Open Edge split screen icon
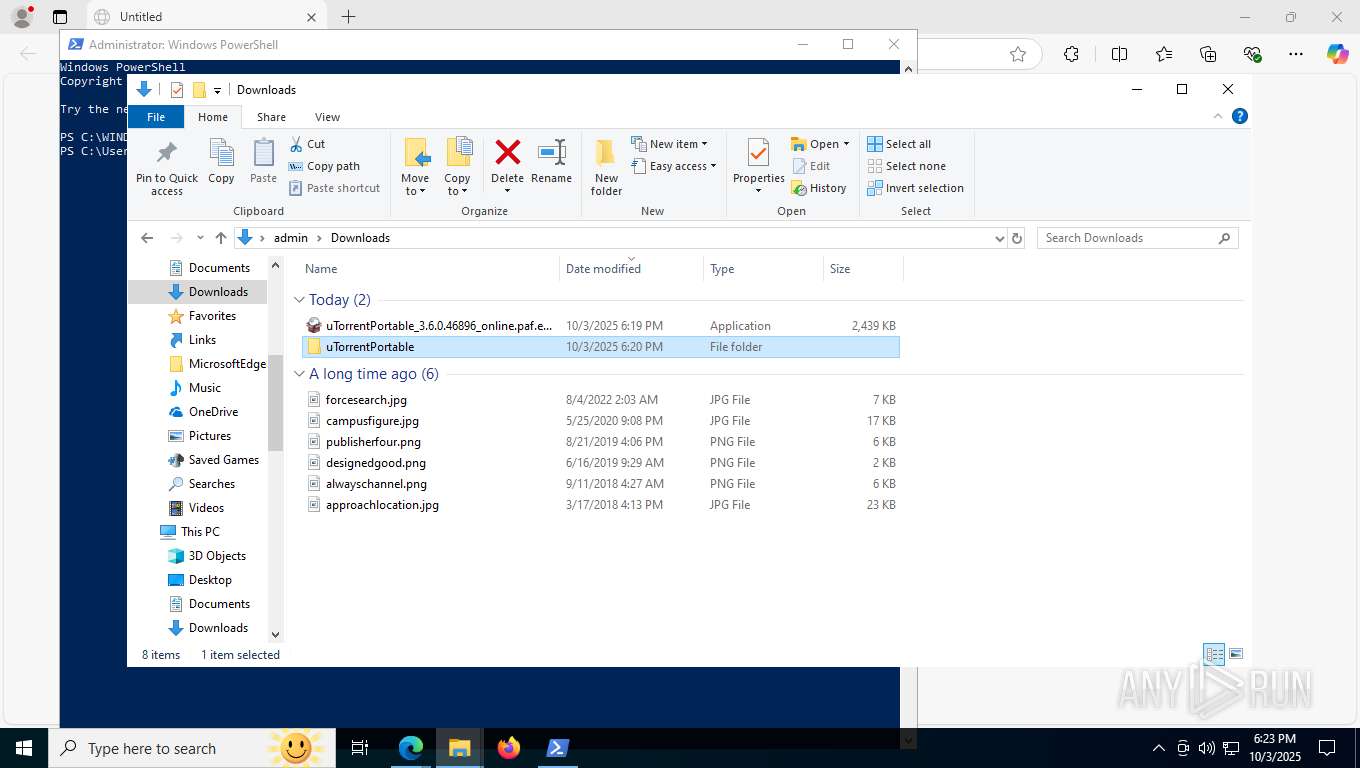 pyautogui.click(x=1119, y=54)
